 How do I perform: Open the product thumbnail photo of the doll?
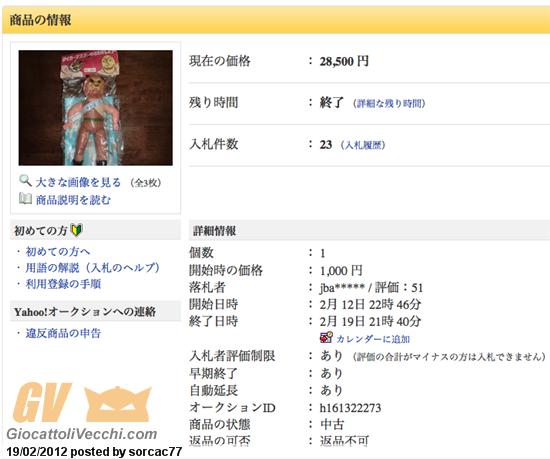tap(95, 108)
